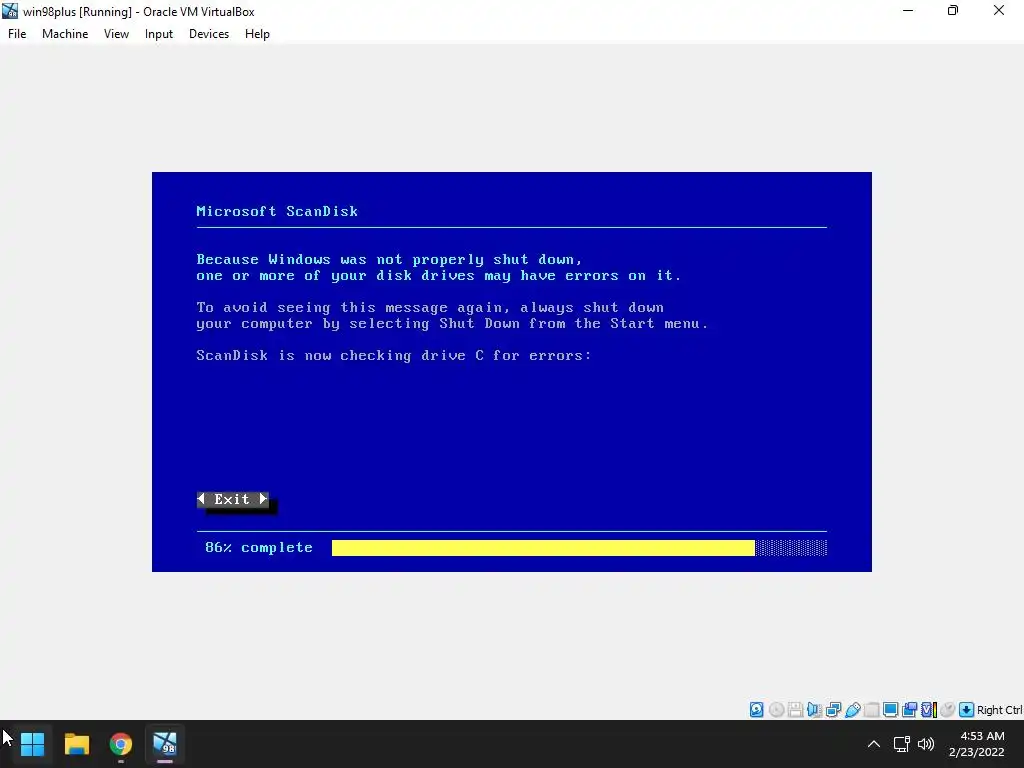
Task: Show hidden system tray icons
Action: click(x=874, y=744)
